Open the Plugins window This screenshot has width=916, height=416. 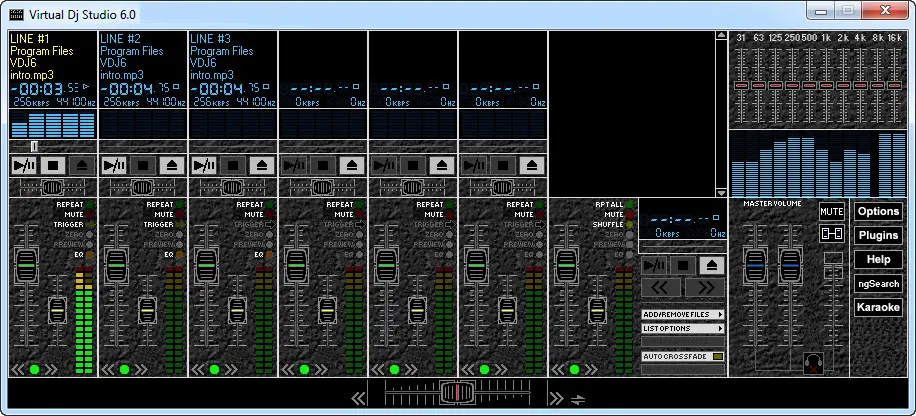878,235
